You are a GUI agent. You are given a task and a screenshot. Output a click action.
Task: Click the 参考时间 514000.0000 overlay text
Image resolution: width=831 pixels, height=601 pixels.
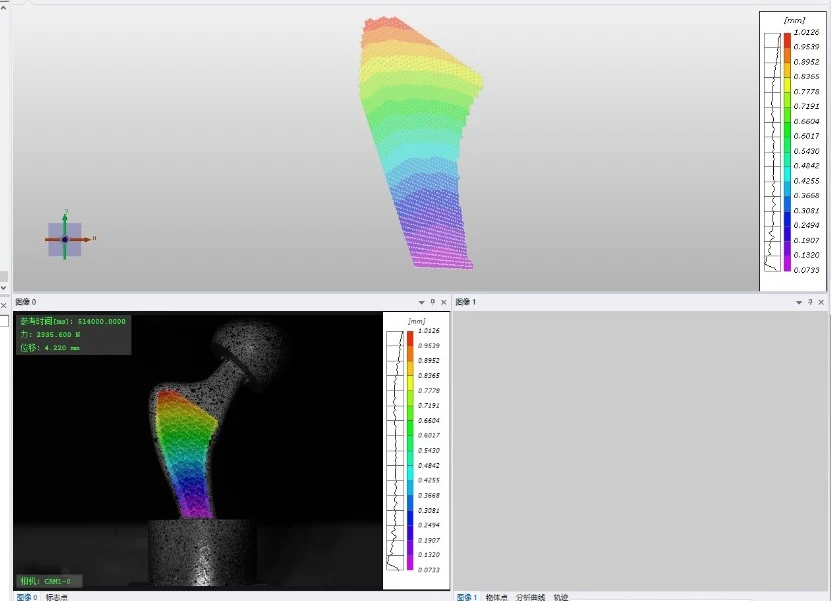73,321
